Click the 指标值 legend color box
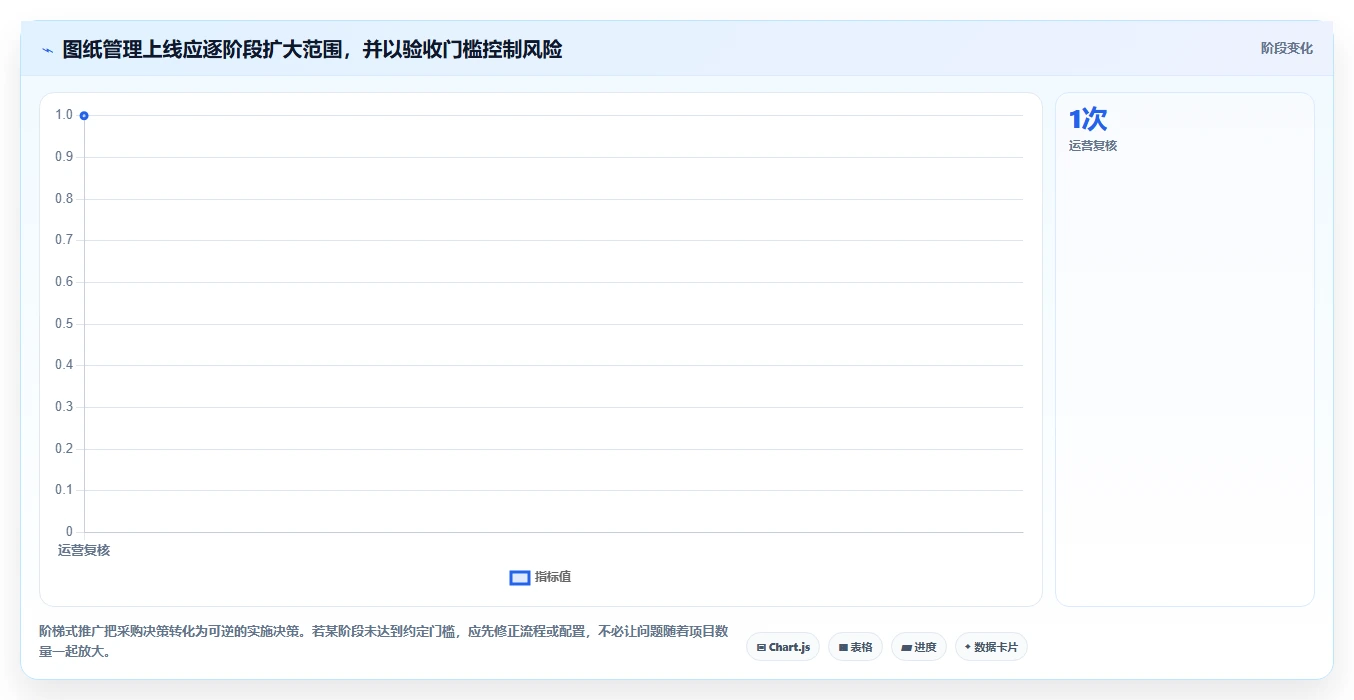Image resolution: width=1354 pixels, height=700 pixels. (x=520, y=577)
